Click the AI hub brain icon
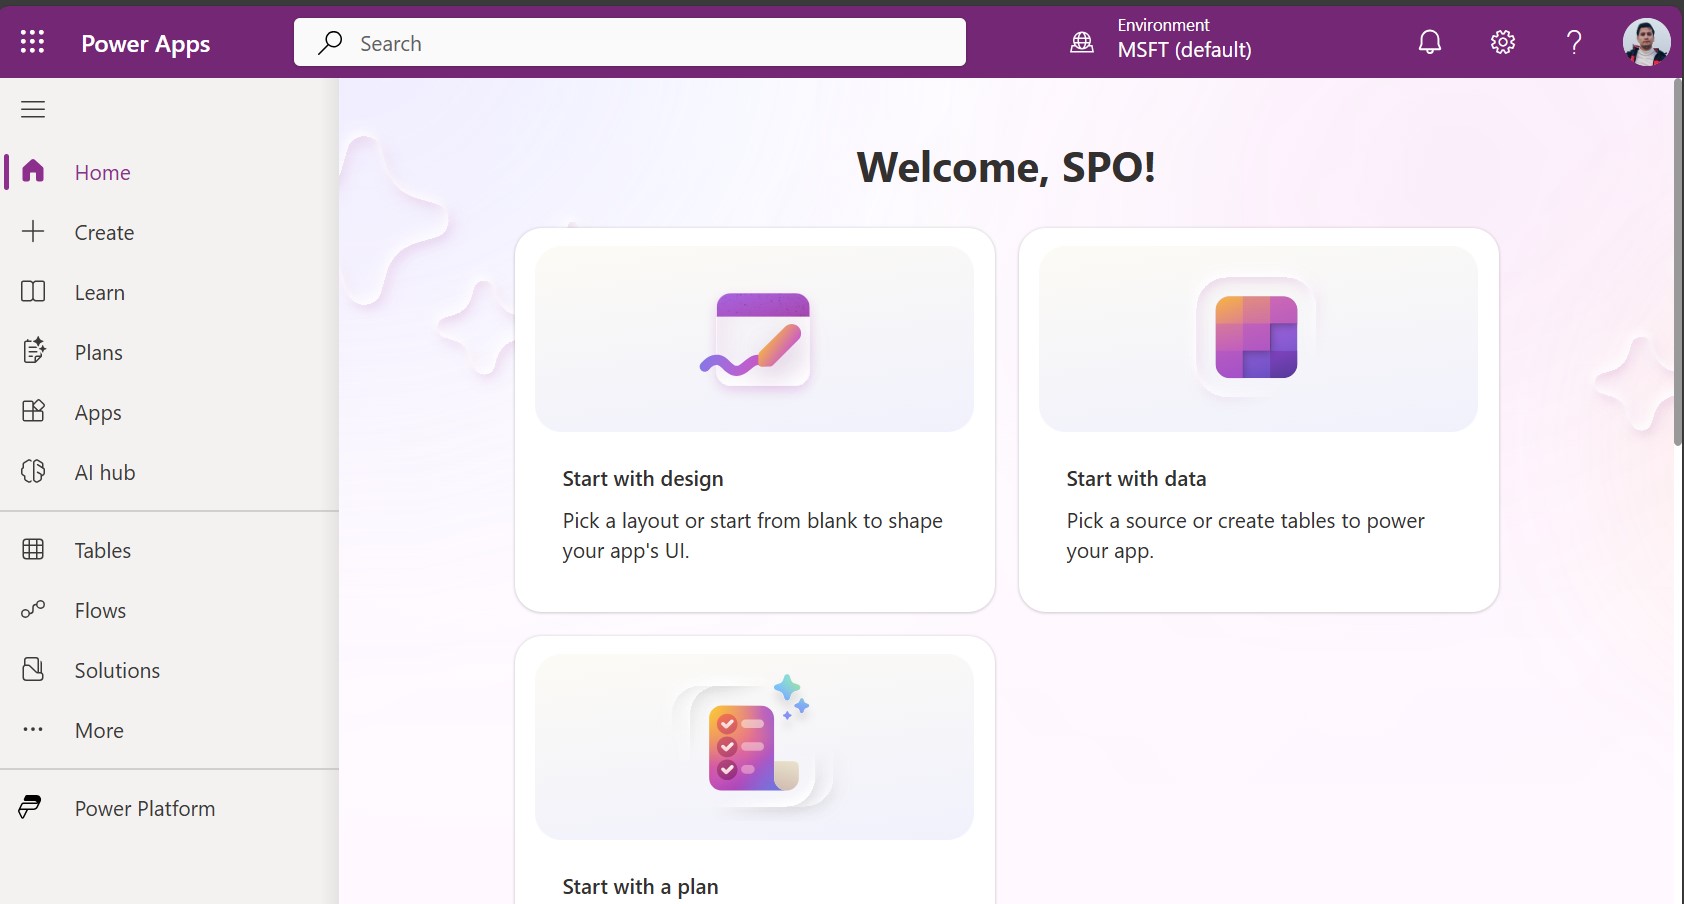This screenshot has height=904, width=1684. [33, 472]
